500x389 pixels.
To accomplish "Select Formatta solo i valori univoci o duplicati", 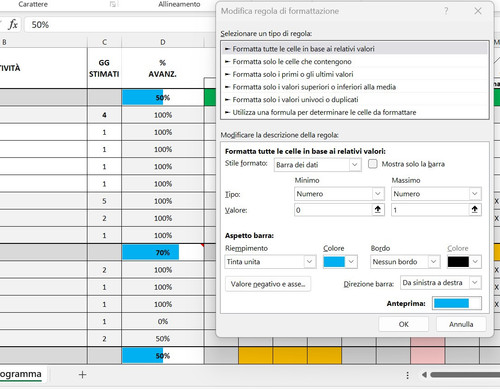I will tap(354, 100).
